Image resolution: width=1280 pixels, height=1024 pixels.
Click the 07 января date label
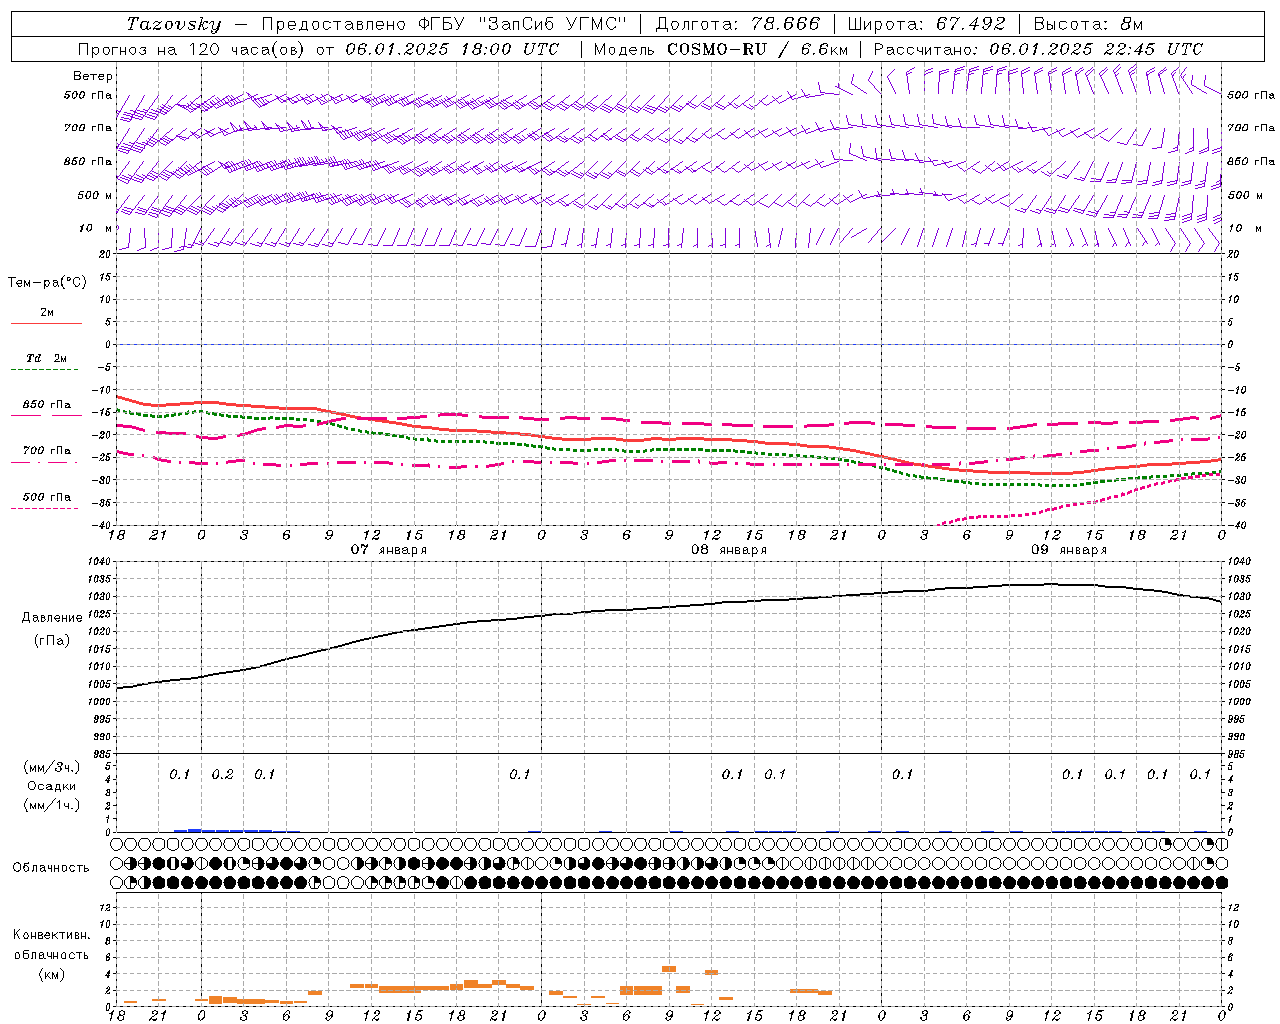tap(389, 550)
